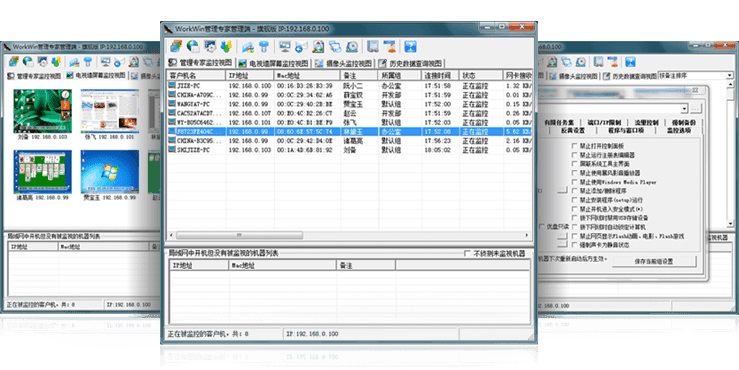Tick the 优盘只读 checkbox
Screen dimensions: 739x370
(x=542, y=227)
